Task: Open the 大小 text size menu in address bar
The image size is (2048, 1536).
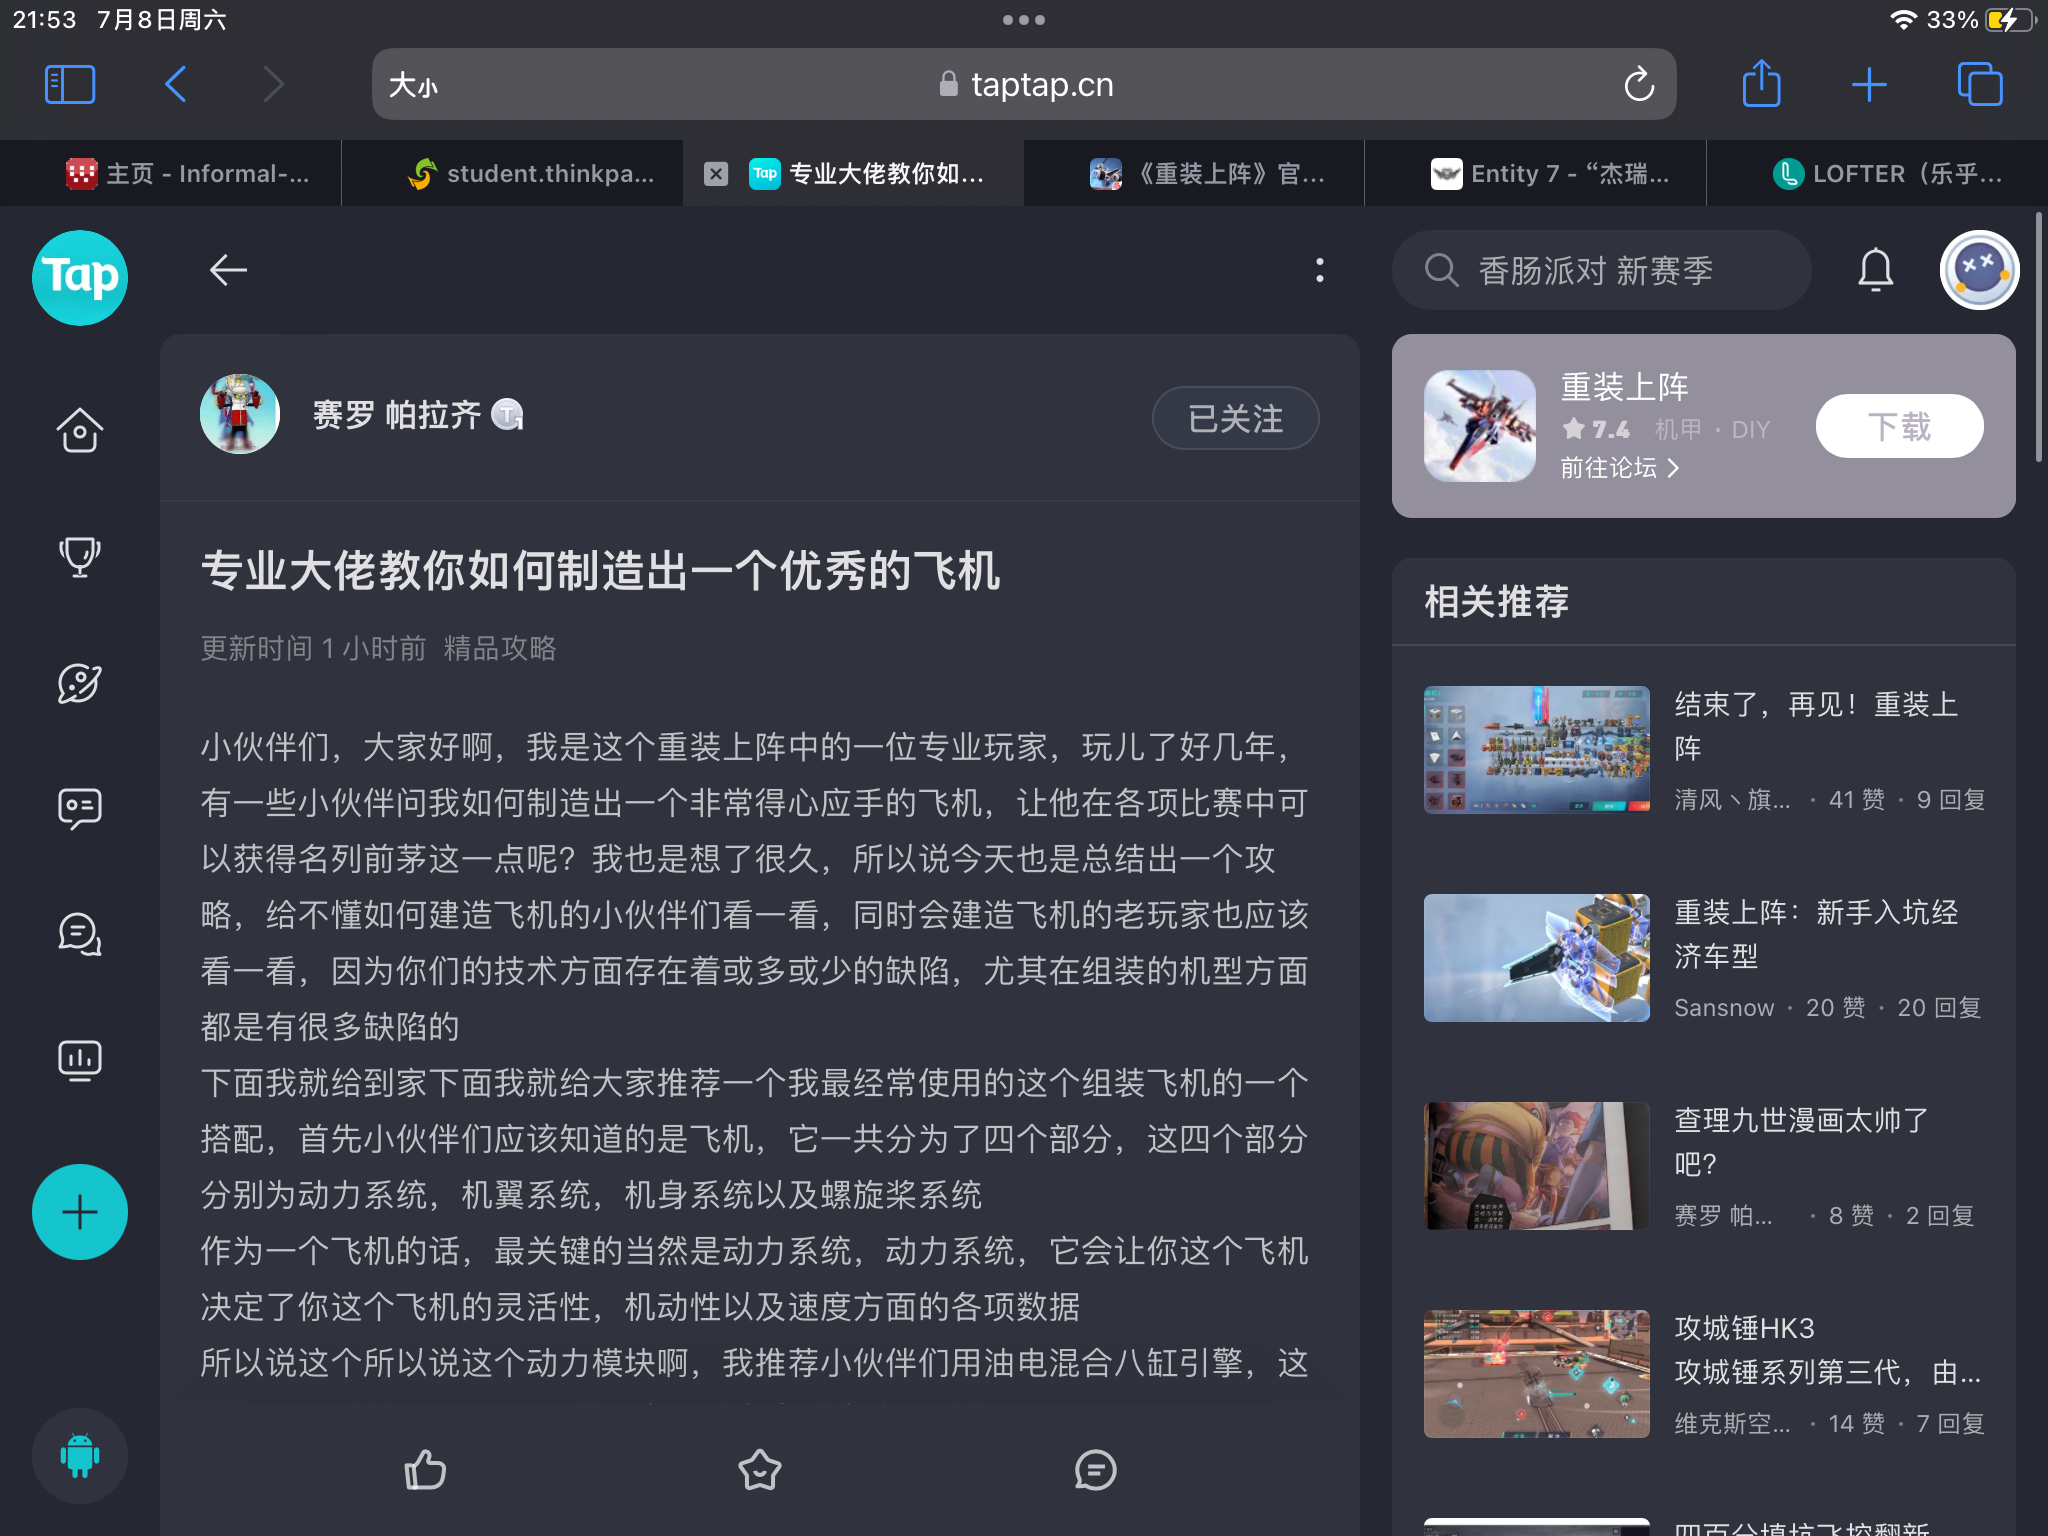Action: coord(413,85)
